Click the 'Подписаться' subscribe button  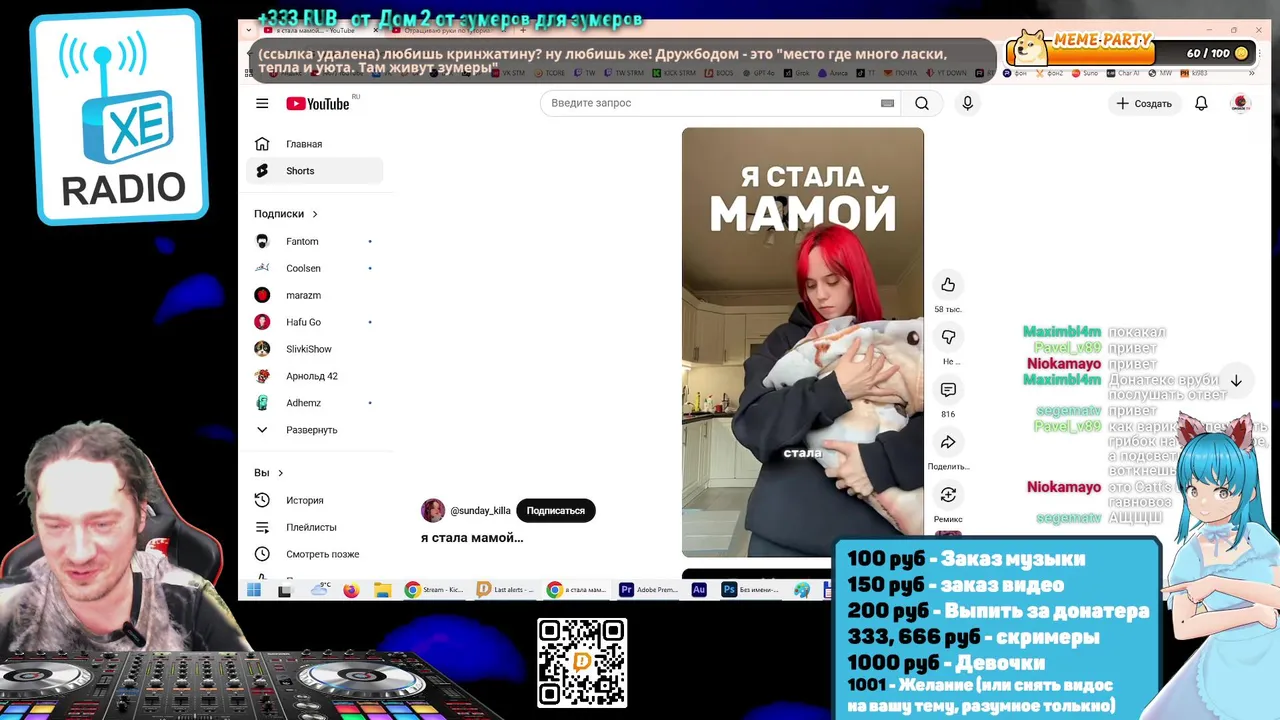pos(555,510)
